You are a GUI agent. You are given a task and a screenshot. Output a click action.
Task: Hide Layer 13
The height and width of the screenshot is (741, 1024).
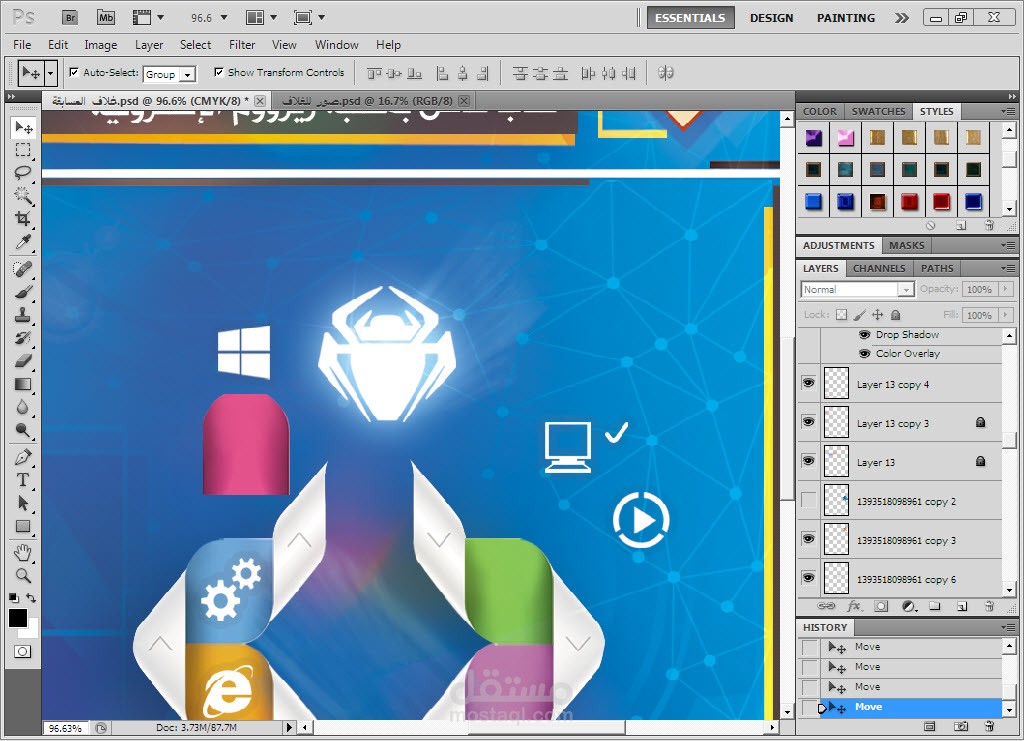808,461
